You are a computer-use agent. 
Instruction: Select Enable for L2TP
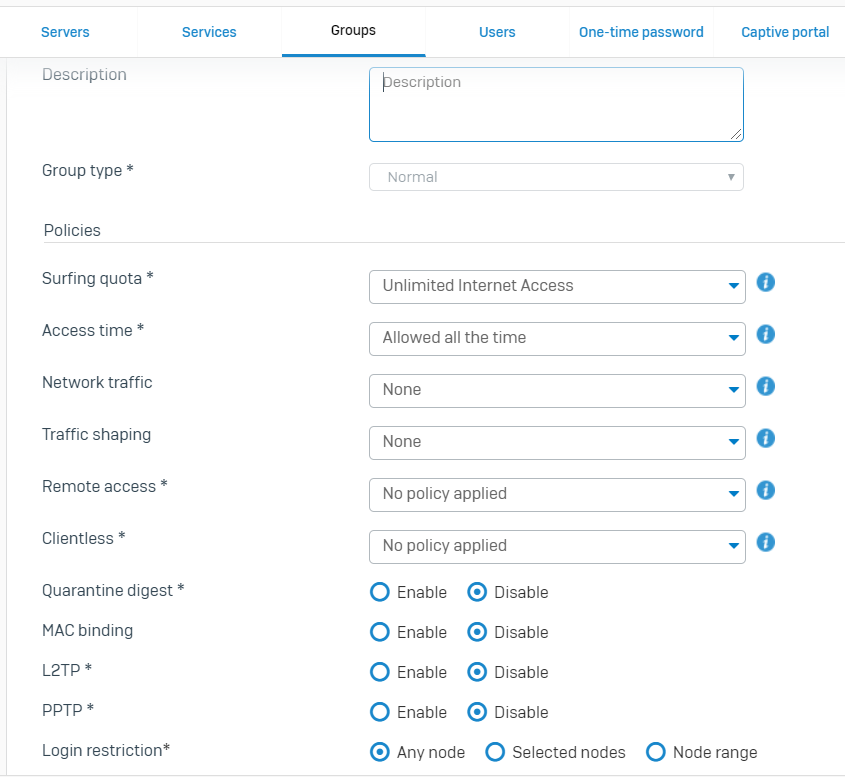point(380,672)
